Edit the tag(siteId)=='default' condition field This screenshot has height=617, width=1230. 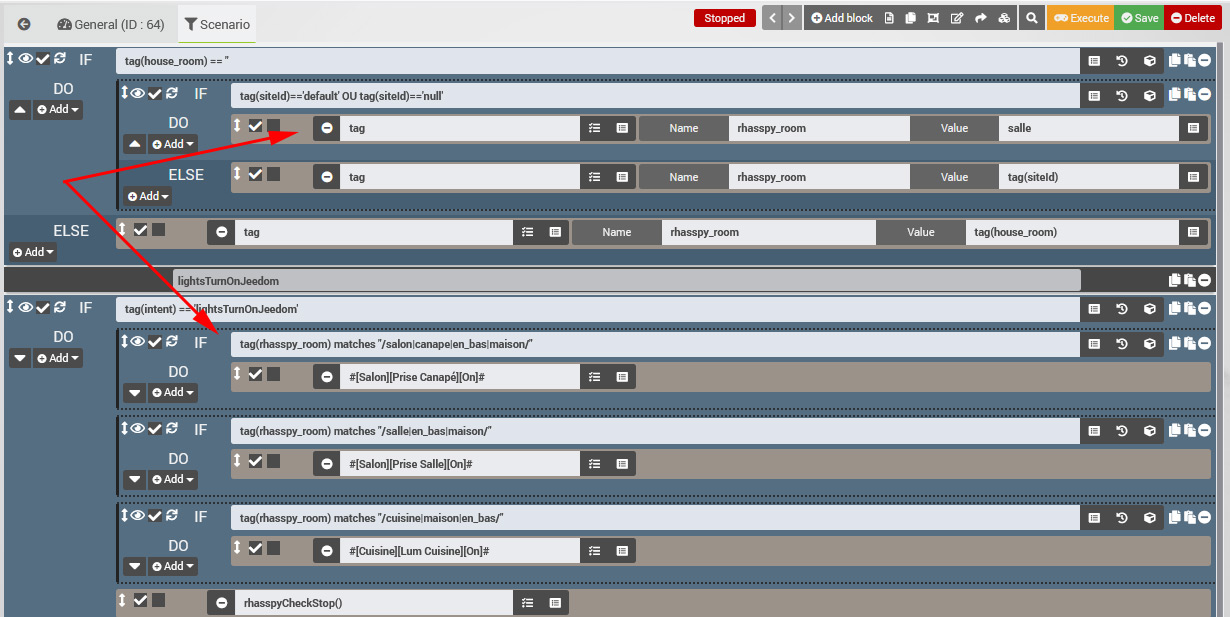(655, 95)
